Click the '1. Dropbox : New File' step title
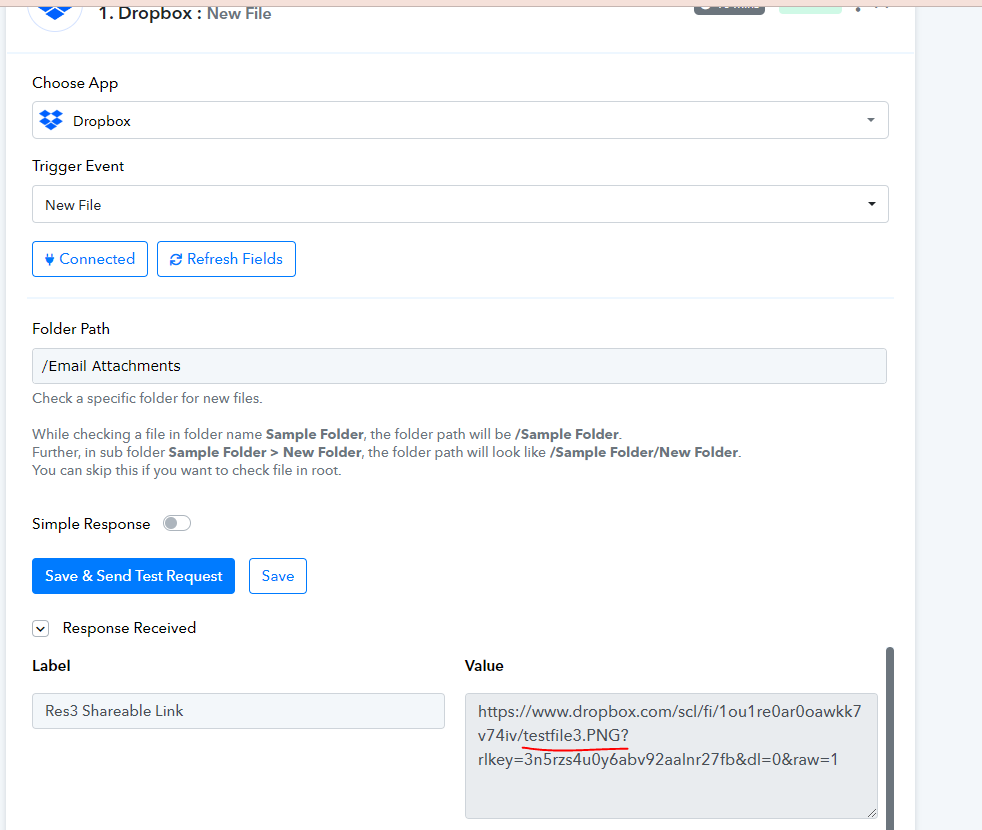982x830 pixels. coord(185,13)
